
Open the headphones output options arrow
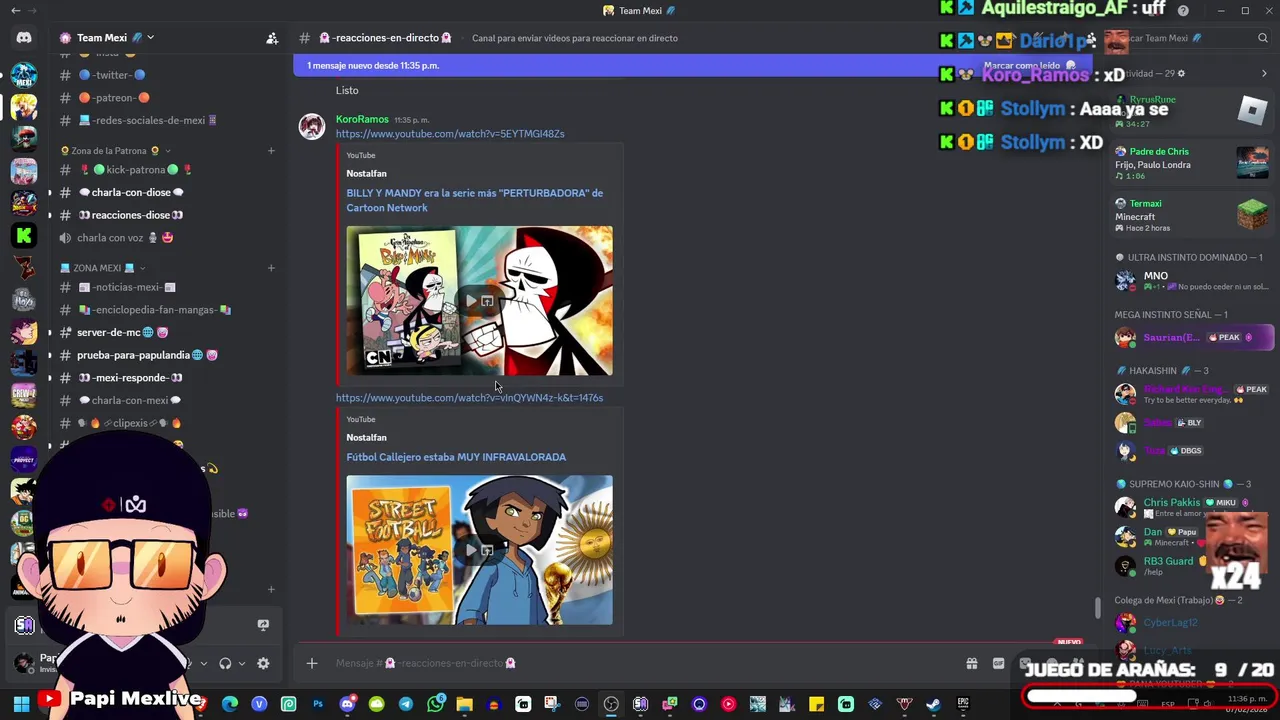[x=241, y=663]
